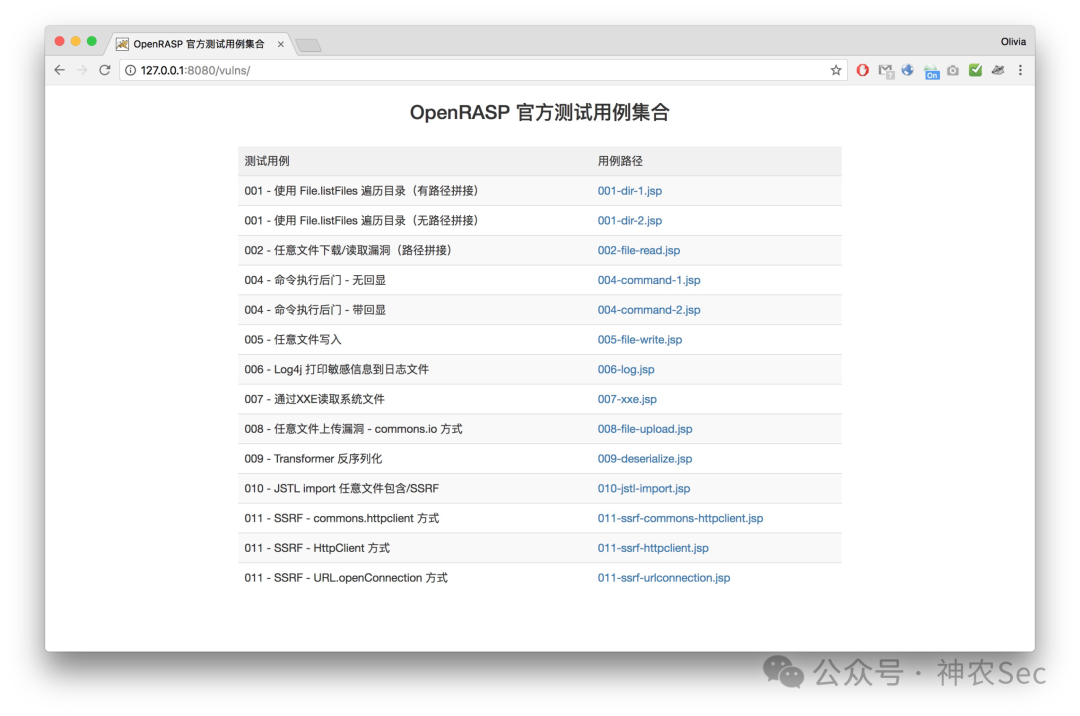Open the 010-jstl-import.jsp link

(x=643, y=488)
